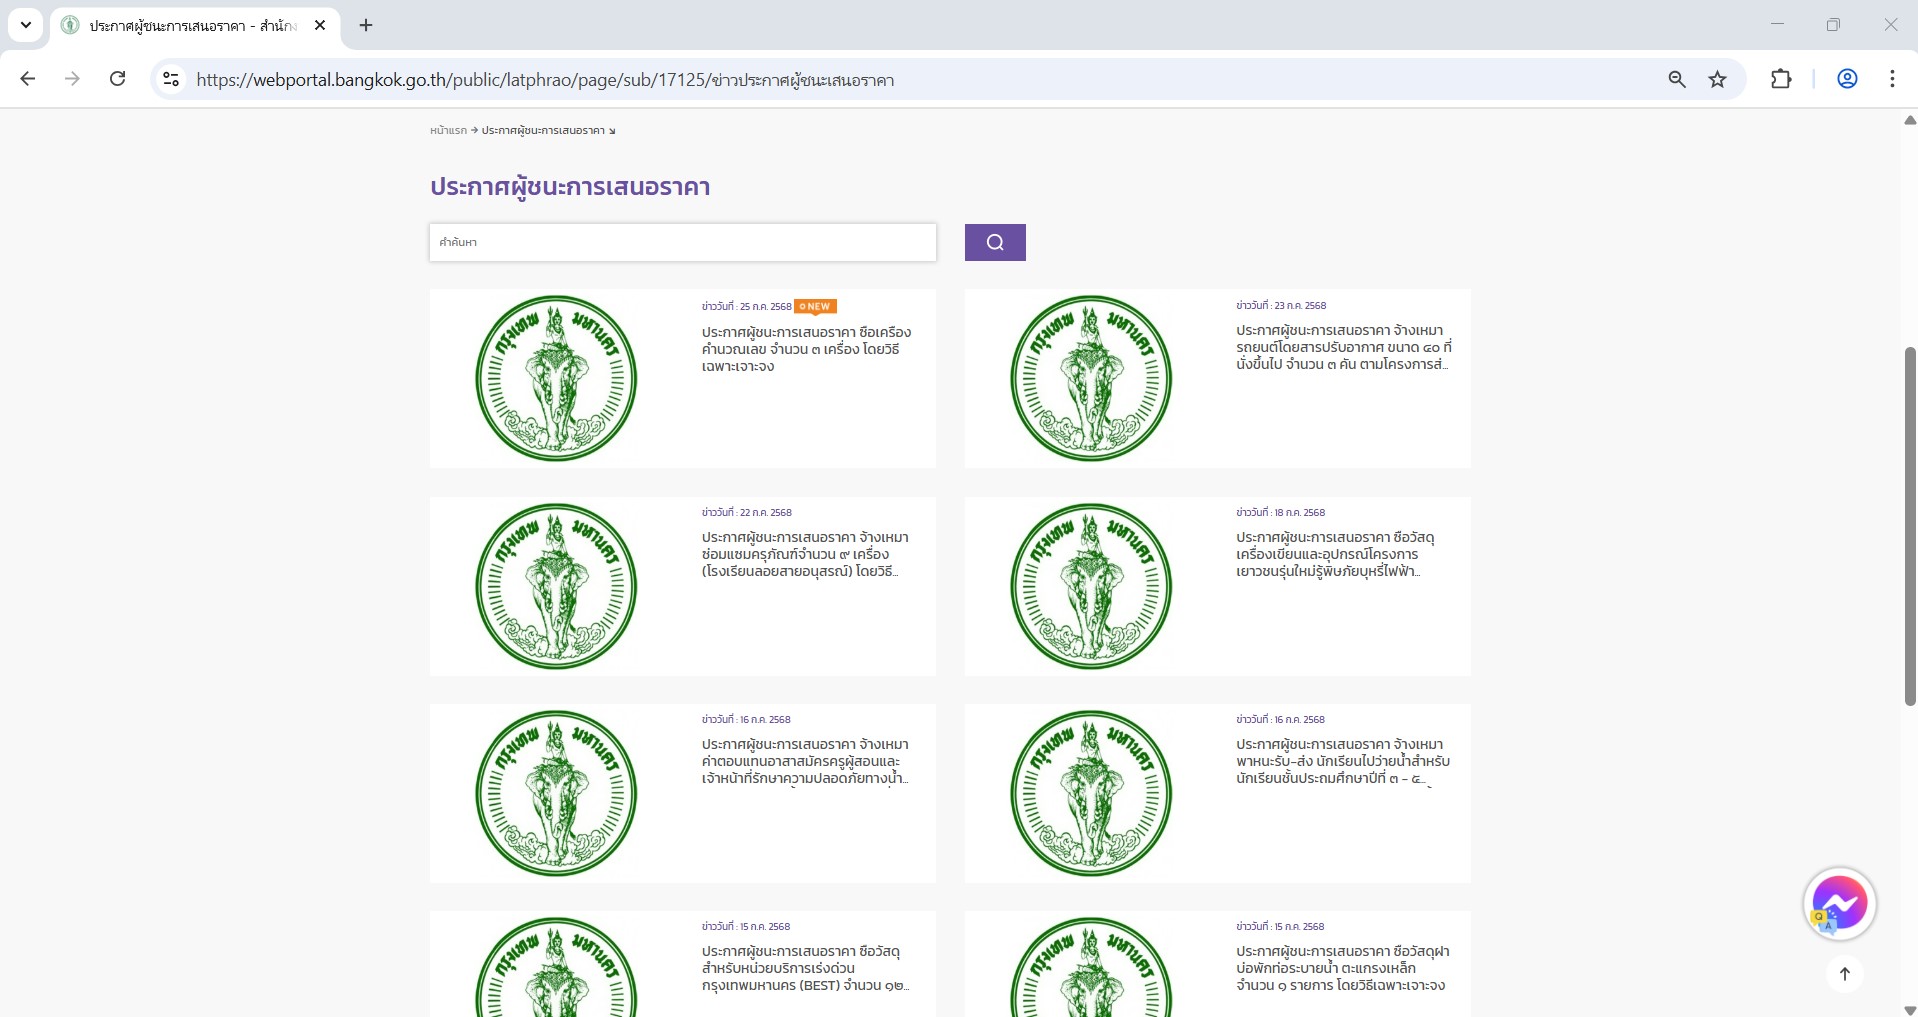The width and height of the screenshot is (1918, 1017).
Task: Click the emblem thumbnail of the 18 ก.ค. announcement
Action: (x=1091, y=586)
